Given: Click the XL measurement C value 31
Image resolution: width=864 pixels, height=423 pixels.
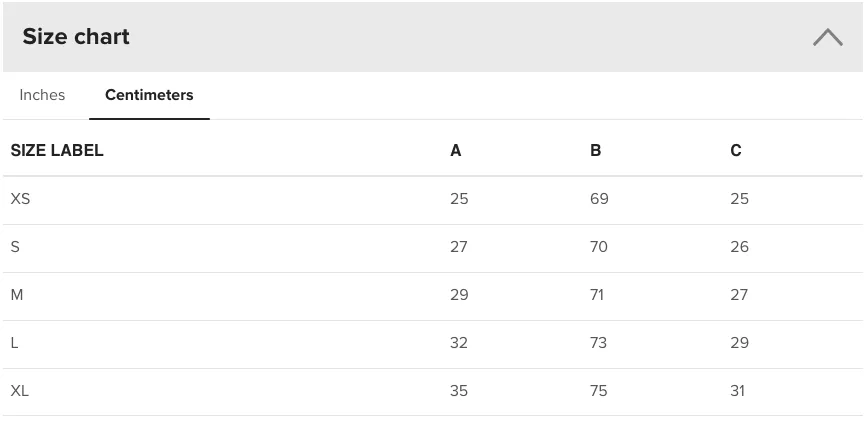Looking at the screenshot, I should (737, 391).
